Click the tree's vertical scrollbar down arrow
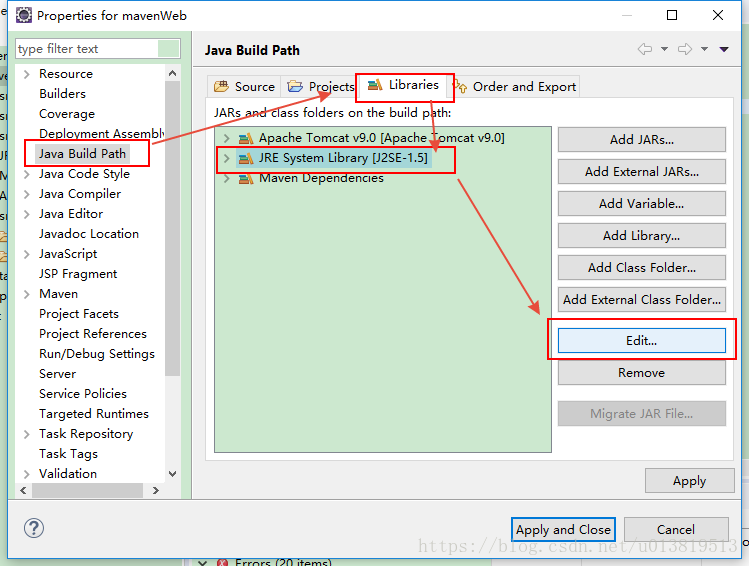 click(172, 474)
